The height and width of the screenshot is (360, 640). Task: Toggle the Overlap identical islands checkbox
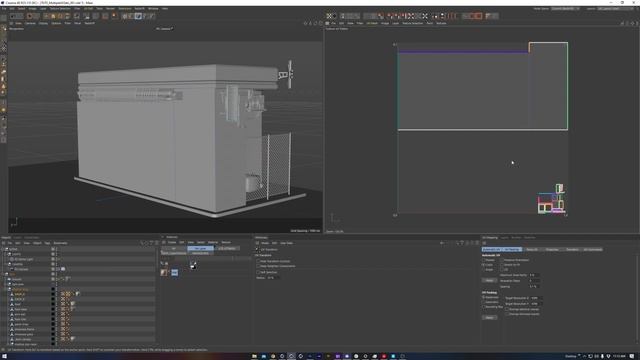507,309
